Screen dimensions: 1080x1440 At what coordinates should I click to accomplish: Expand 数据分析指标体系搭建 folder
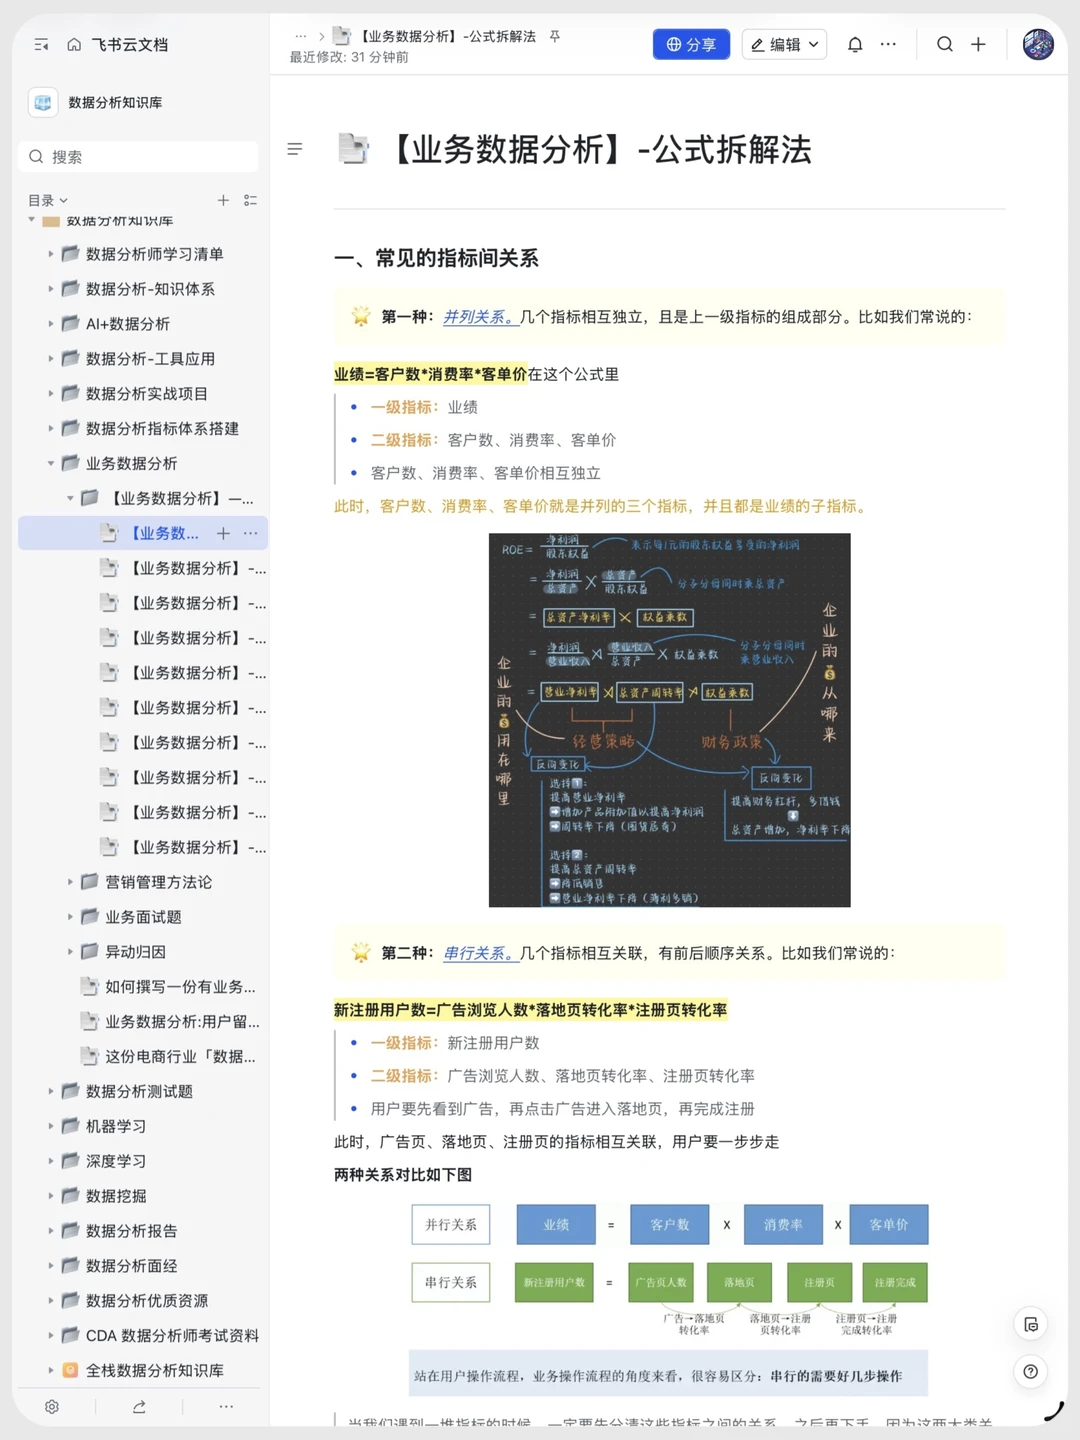[x=51, y=429]
